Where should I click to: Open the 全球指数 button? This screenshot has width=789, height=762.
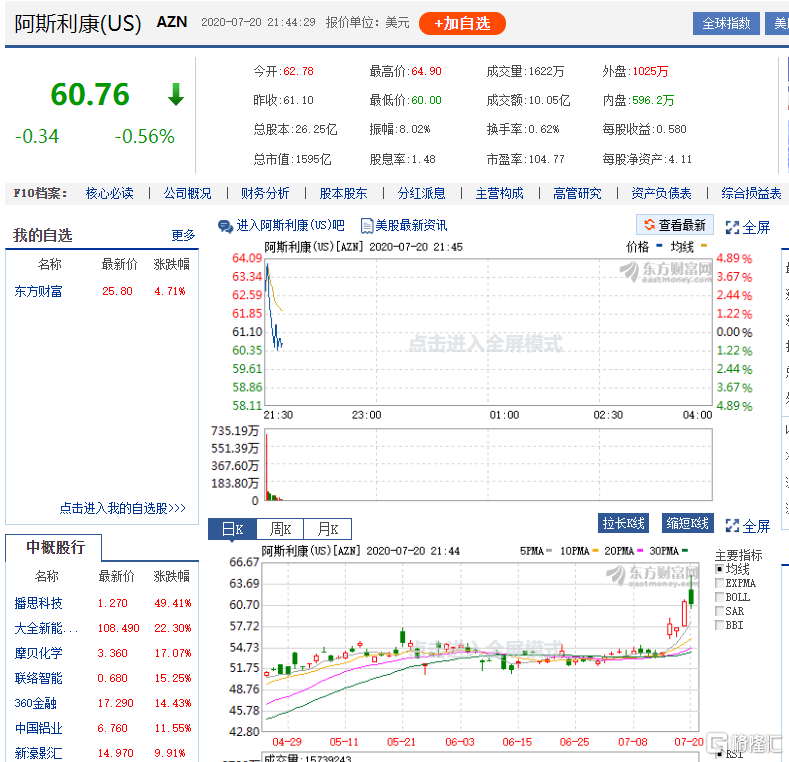click(726, 23)
